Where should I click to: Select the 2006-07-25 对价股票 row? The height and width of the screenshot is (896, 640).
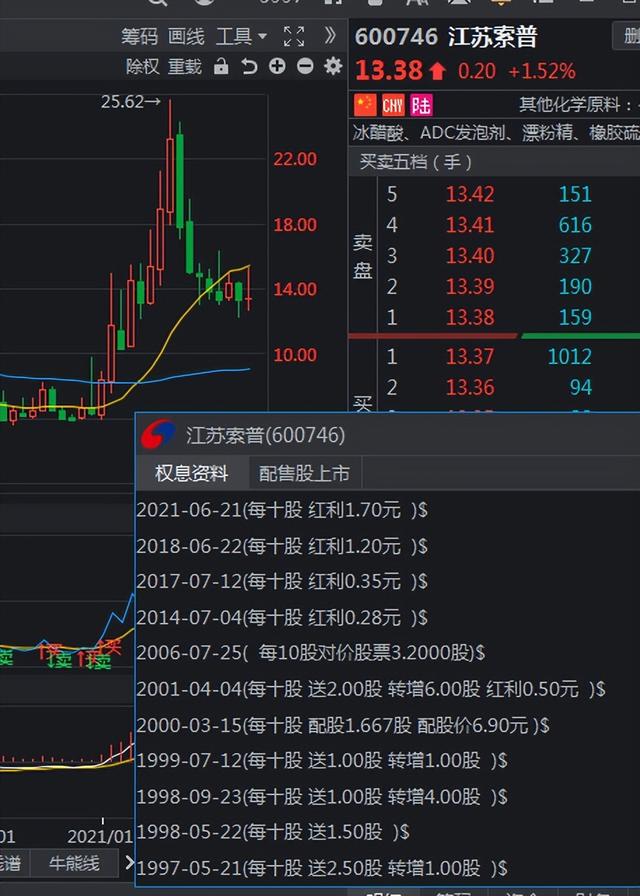(x=311, y=653)
